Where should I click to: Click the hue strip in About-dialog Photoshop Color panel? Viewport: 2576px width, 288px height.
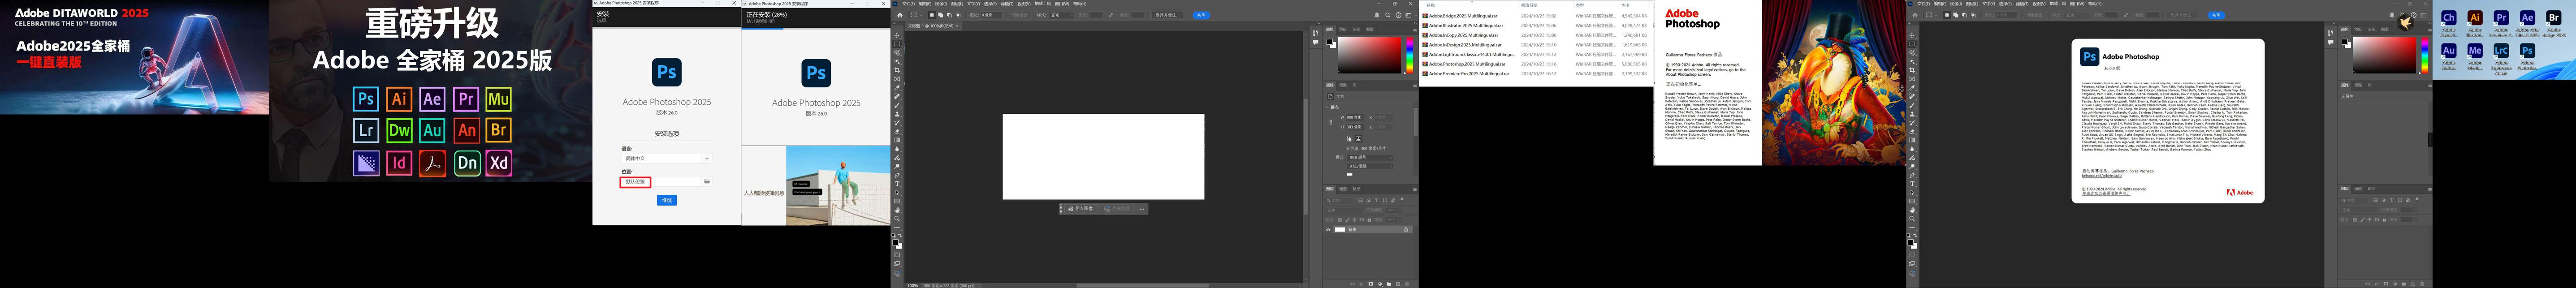pos(2425,56)
